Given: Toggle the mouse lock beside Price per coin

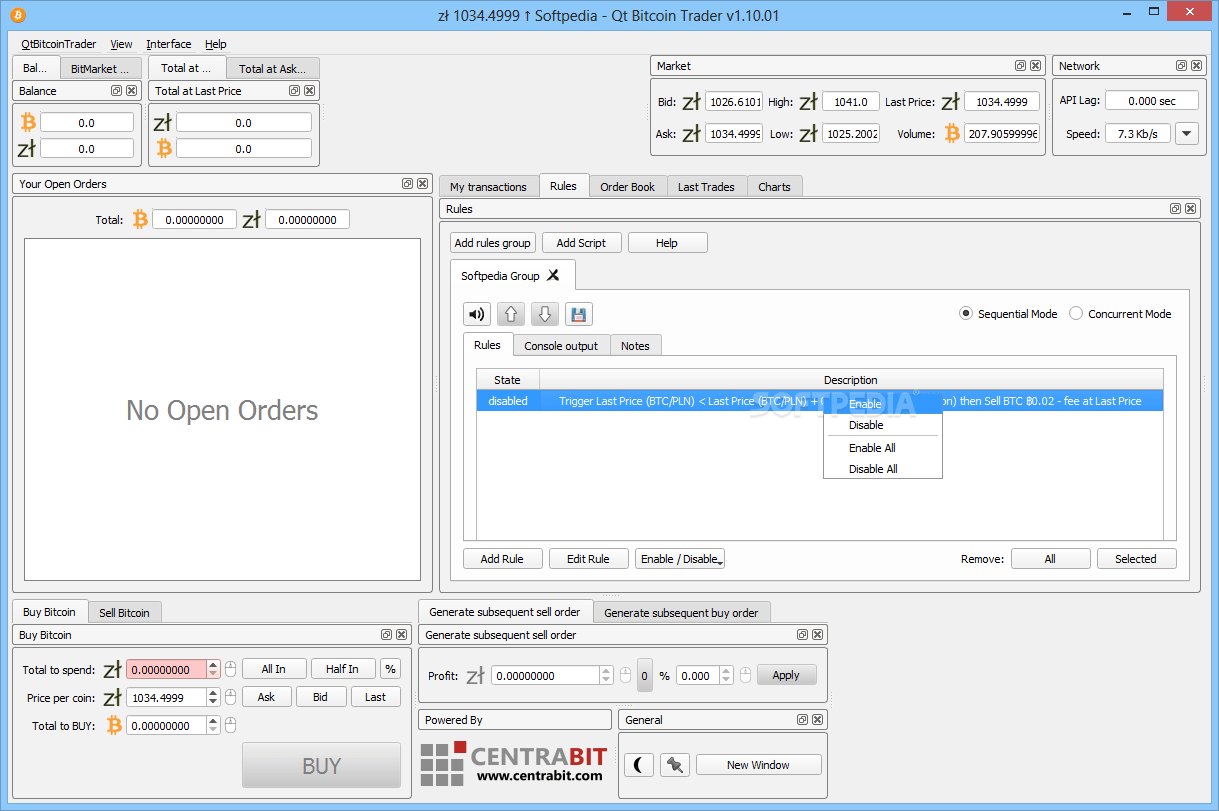Looking at the screenshot, I should (229, 697).
